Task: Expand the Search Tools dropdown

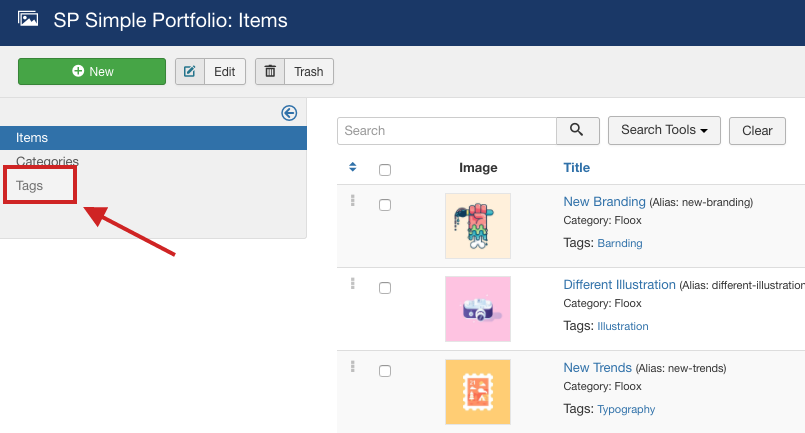Action: coord(664,130)
